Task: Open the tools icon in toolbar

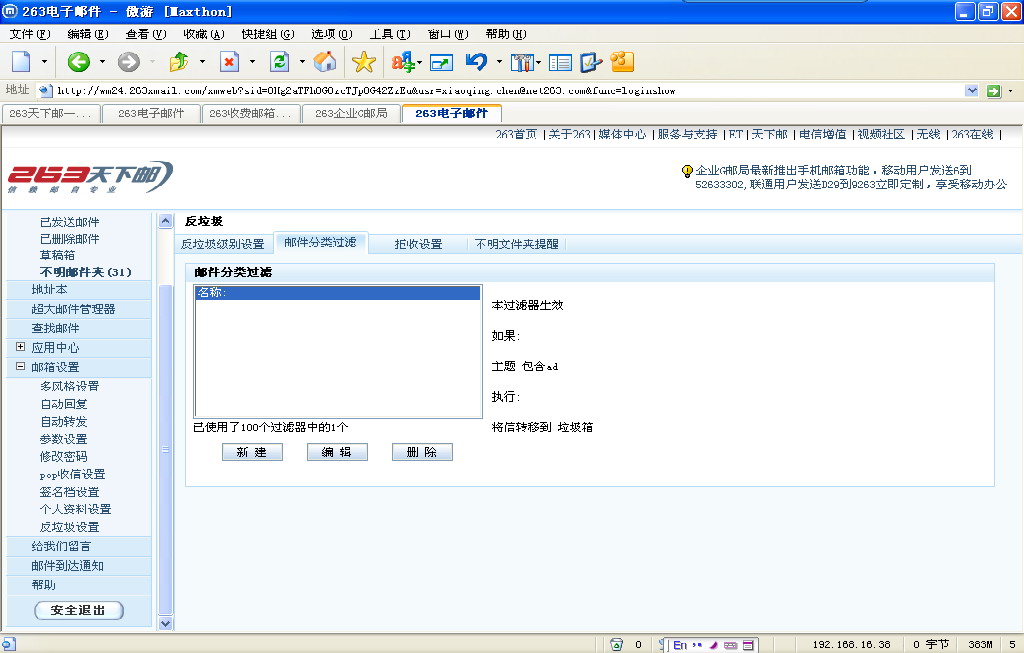Action: click(x=522, y=63)
